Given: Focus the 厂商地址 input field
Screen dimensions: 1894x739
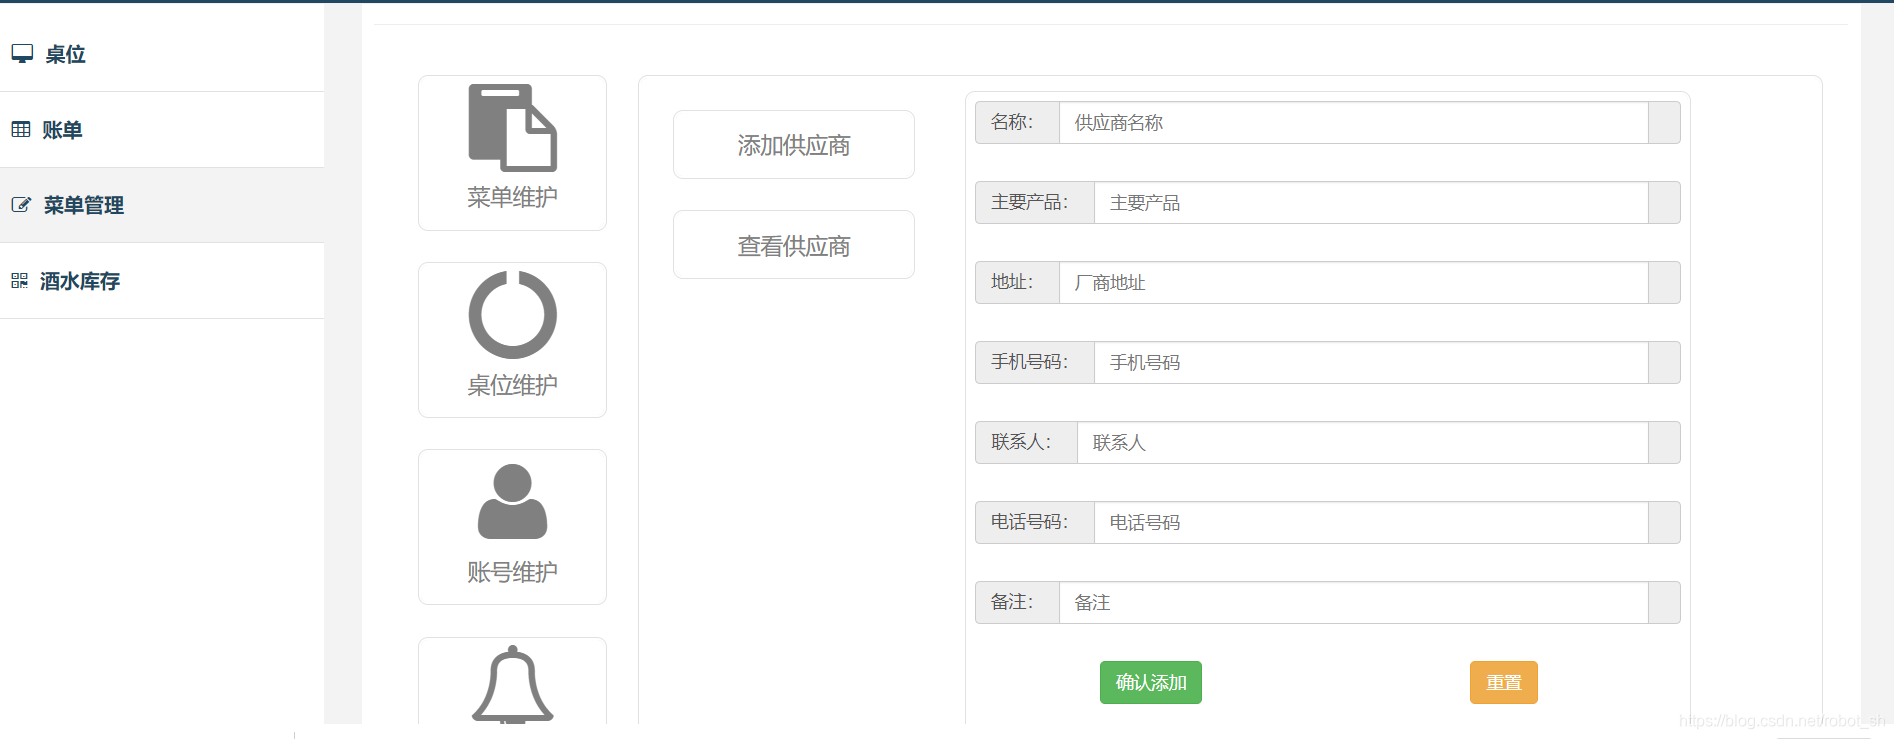Looking at the screenshot, I should [x=1353, y=282].
